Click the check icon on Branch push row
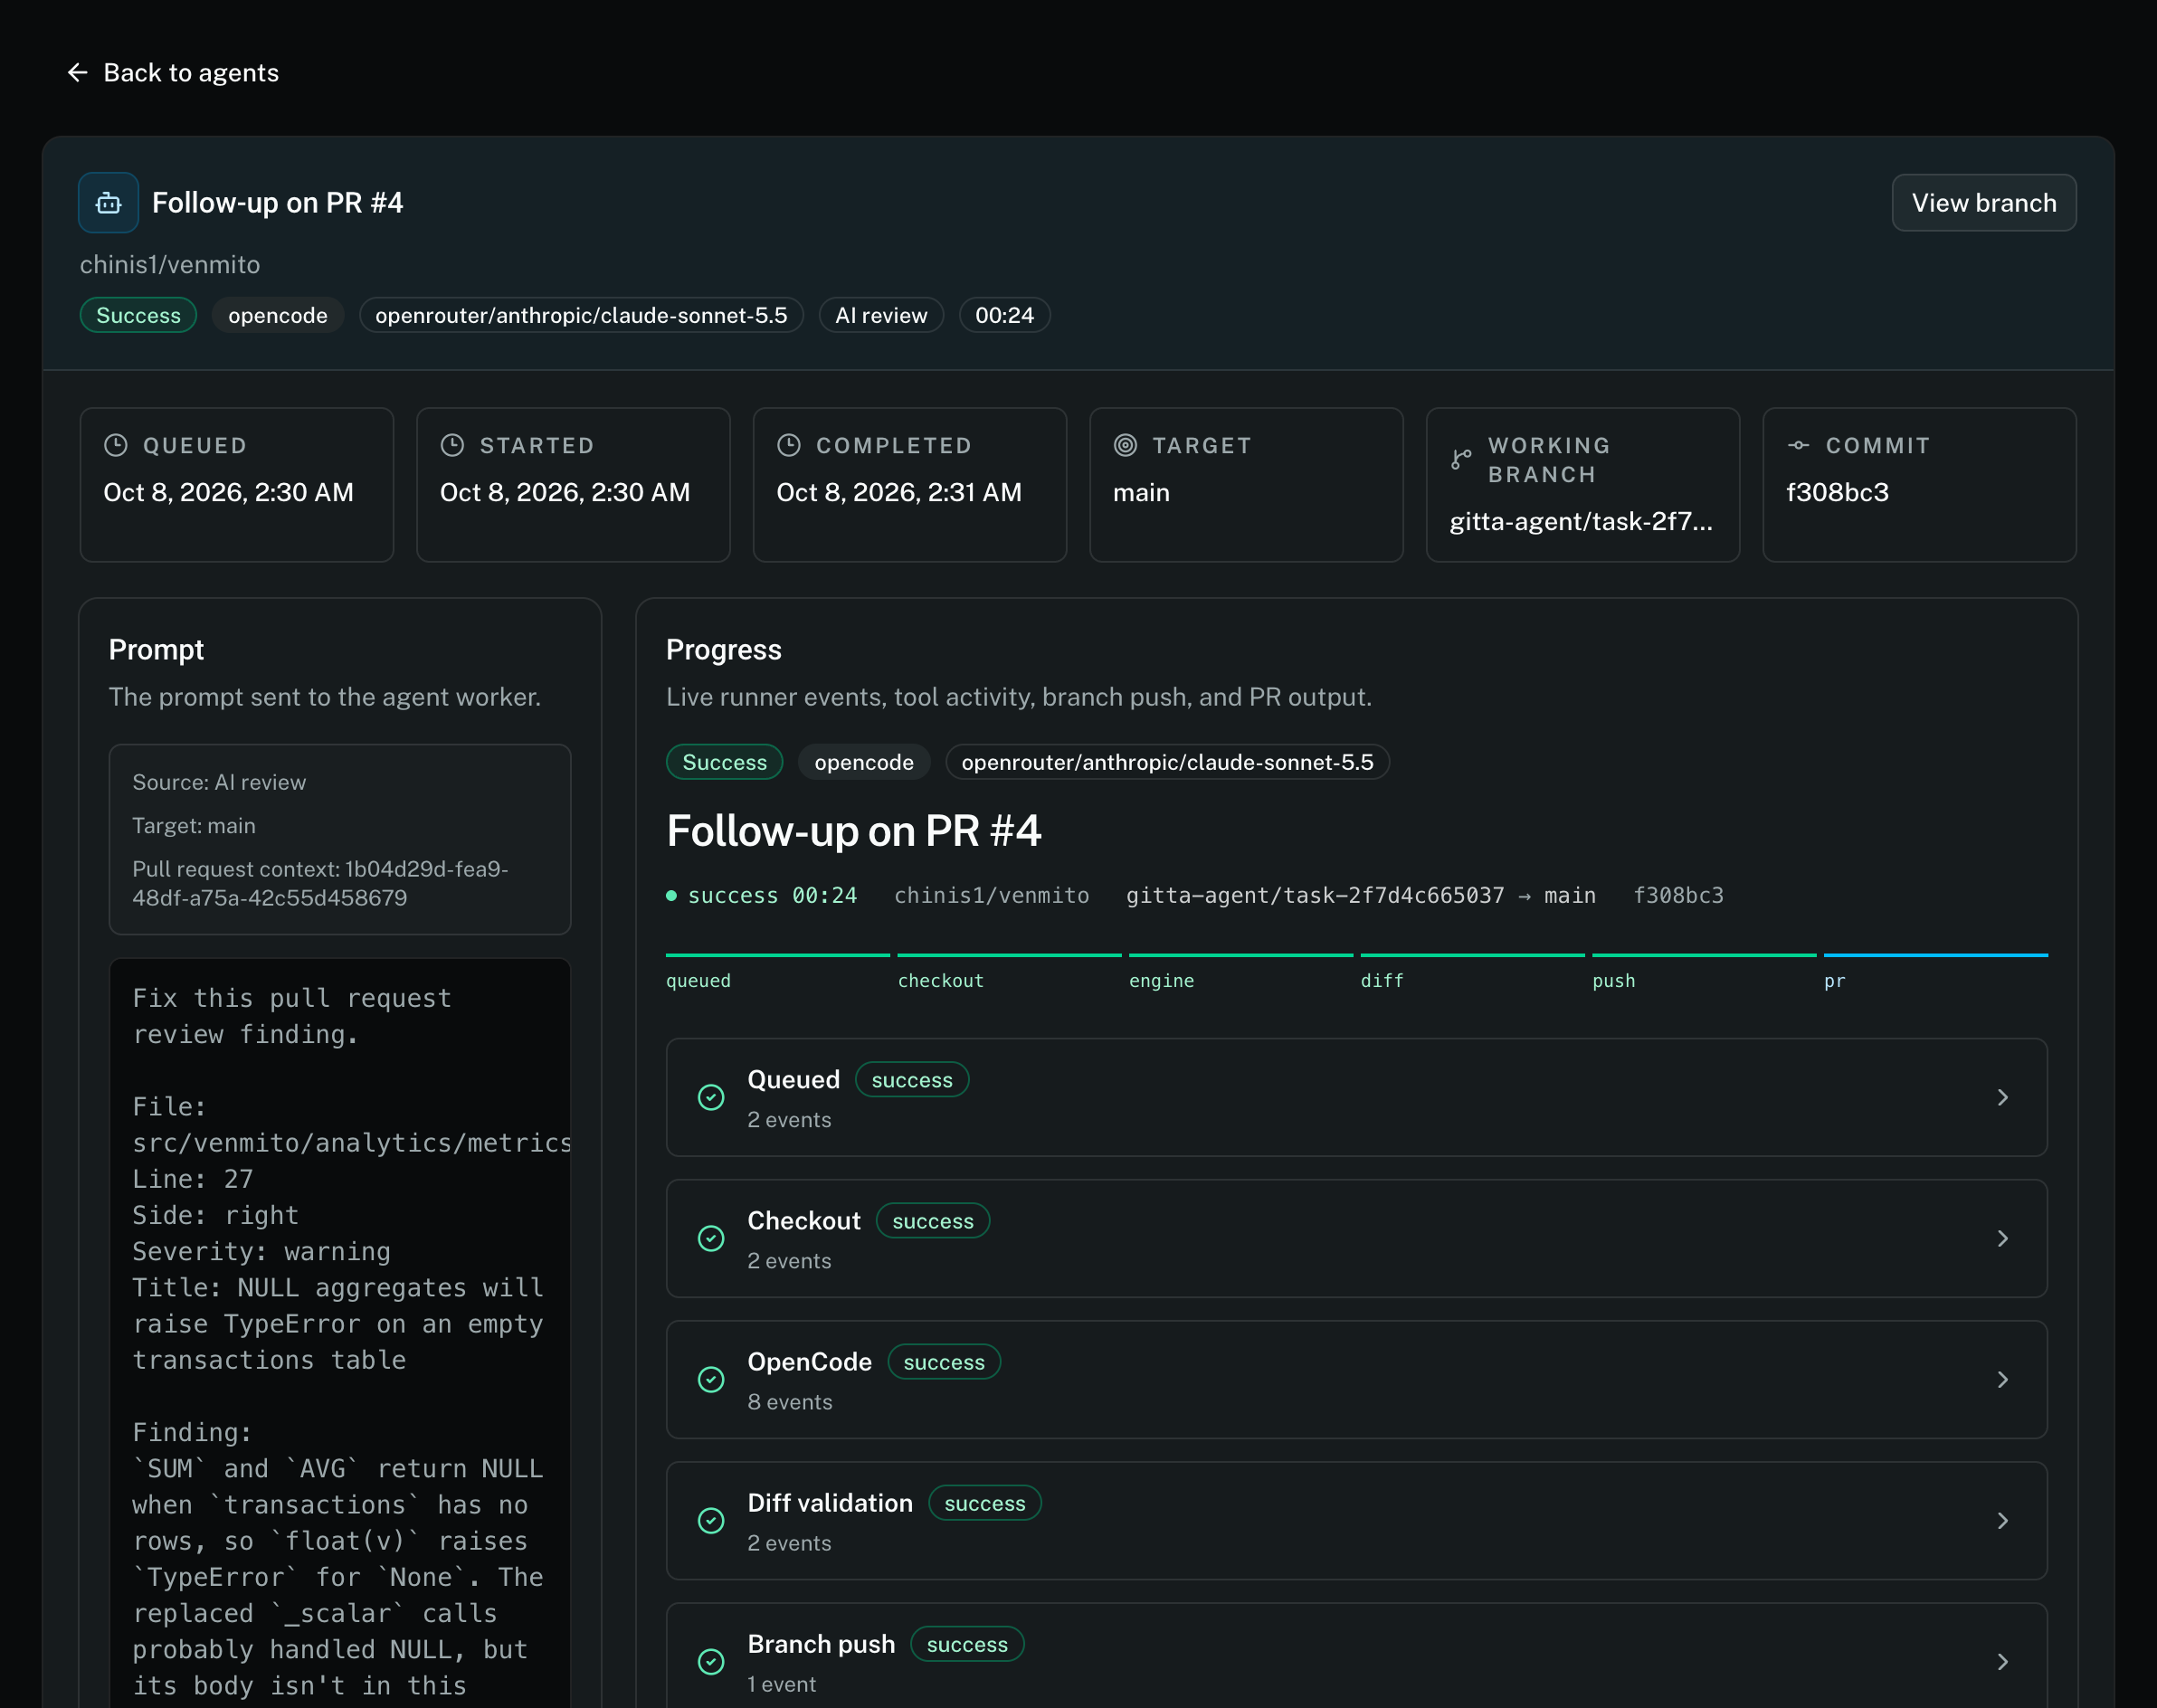 (x=711, y=1662)
